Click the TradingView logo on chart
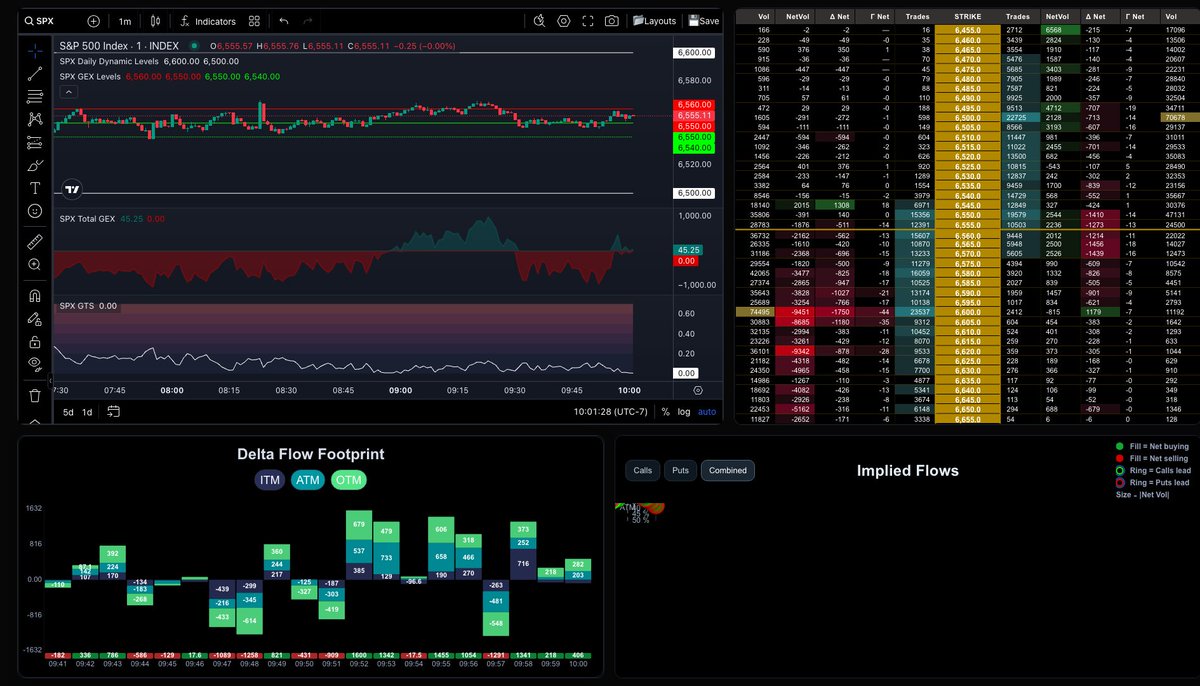 pyautogui.click(x=72, y=189)
